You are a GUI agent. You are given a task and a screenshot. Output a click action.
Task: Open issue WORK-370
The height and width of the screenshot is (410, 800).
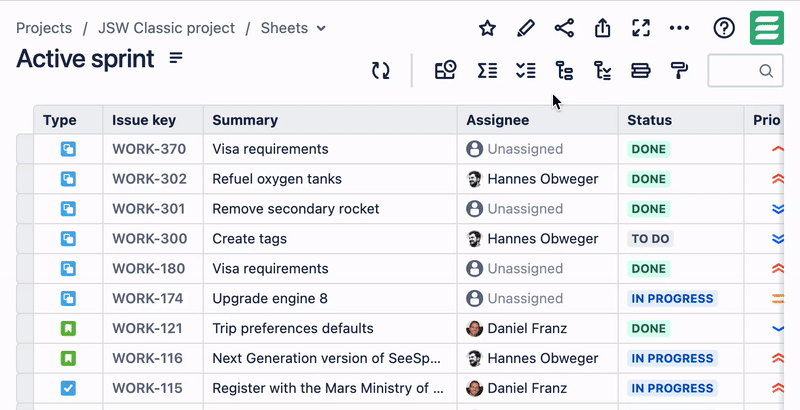pos(149,149)
